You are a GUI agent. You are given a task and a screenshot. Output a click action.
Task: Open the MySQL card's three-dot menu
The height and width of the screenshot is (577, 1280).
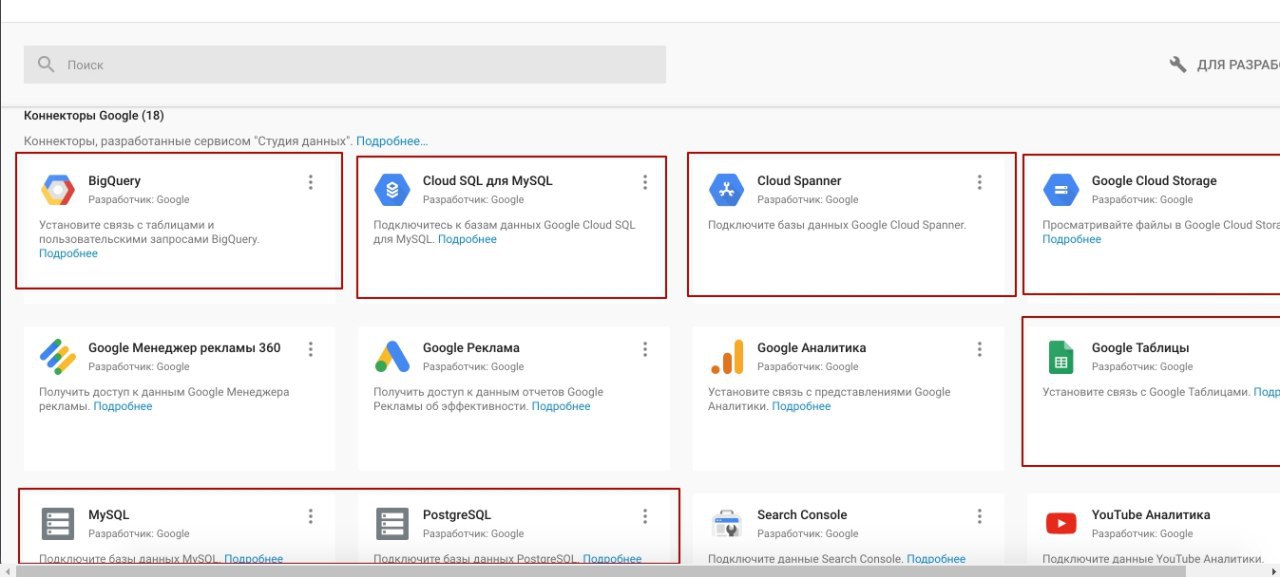[311, 516]
